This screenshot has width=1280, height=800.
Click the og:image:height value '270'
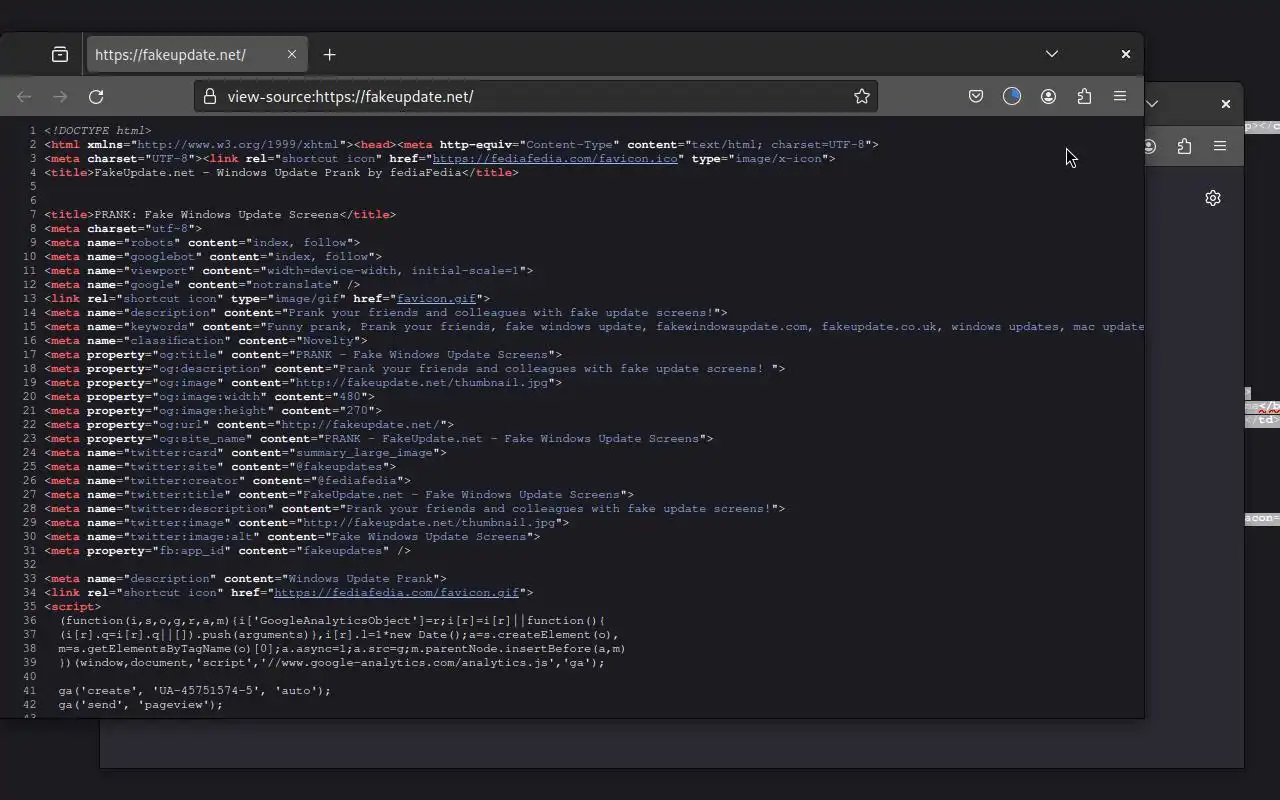click(x=357, y=410)
